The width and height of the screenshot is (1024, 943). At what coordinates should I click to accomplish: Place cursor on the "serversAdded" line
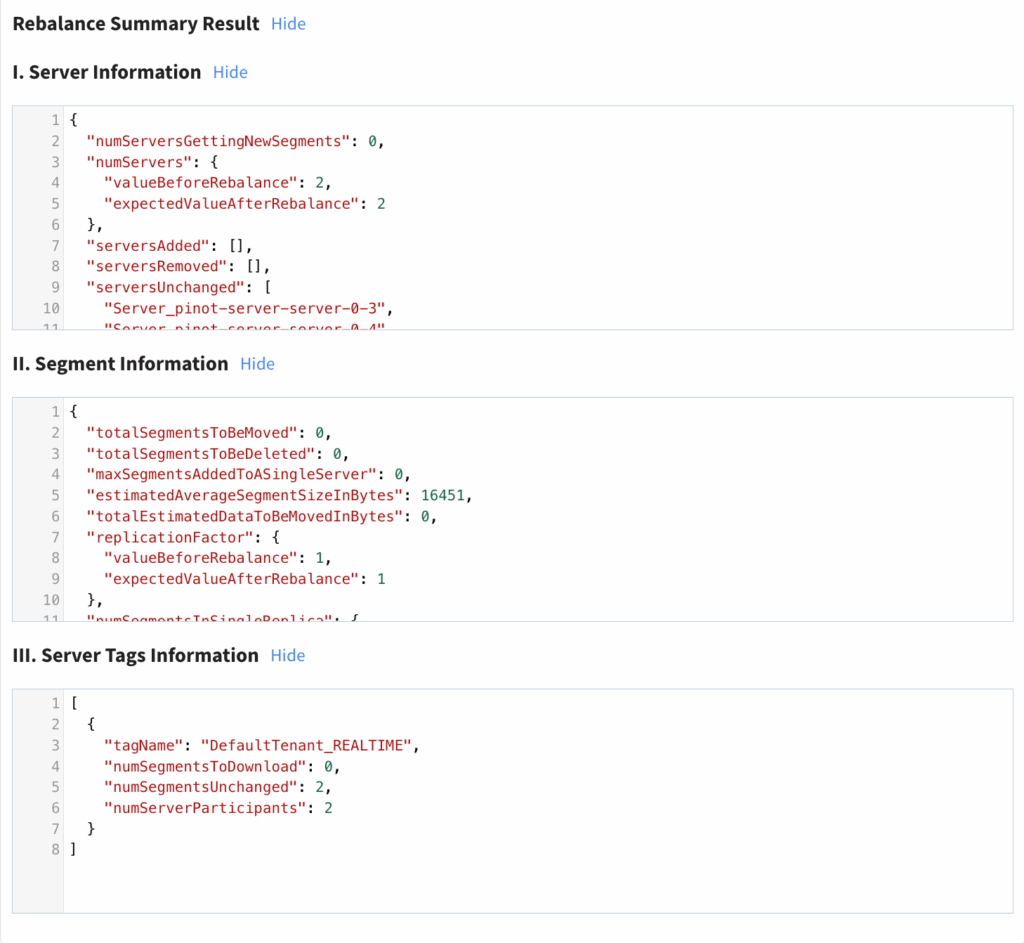[x=148, y=246]
